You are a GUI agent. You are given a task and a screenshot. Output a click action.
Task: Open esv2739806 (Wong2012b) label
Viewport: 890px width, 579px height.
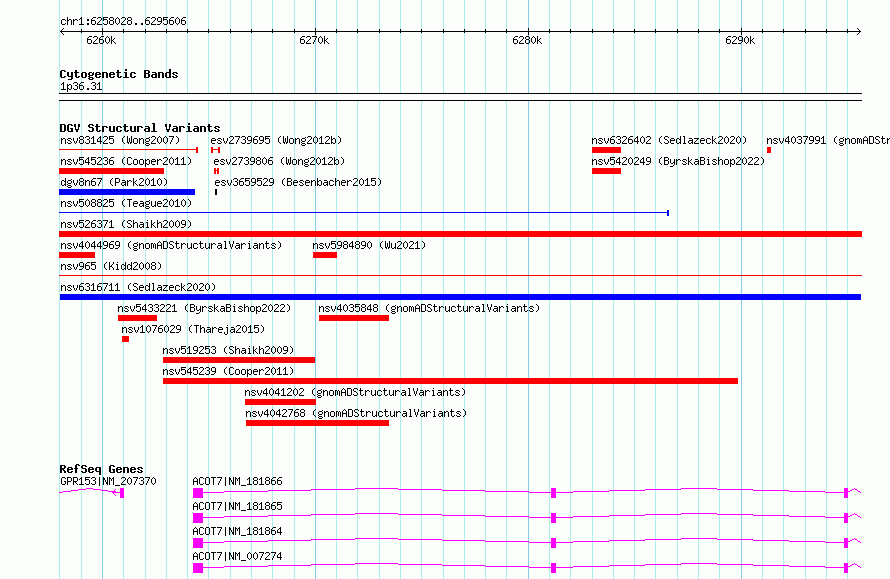point(279,161)
